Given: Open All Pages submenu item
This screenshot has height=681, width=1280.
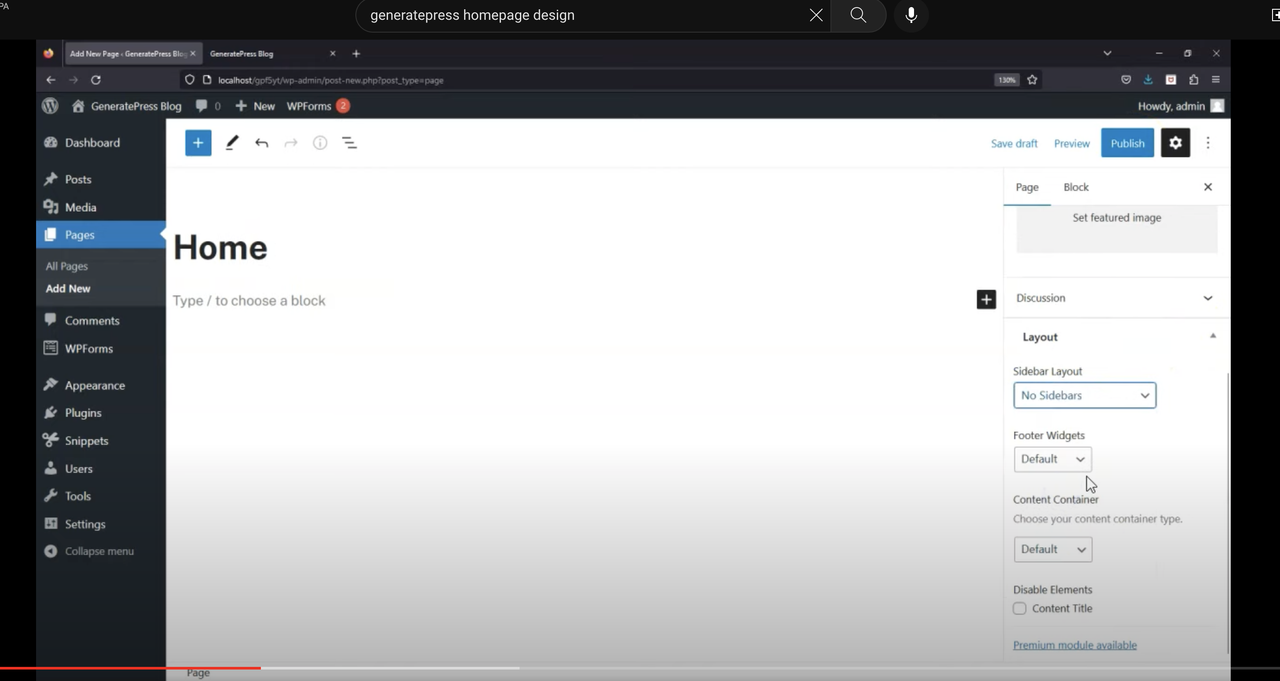Looking at the screenshot, I should point(67,266).
